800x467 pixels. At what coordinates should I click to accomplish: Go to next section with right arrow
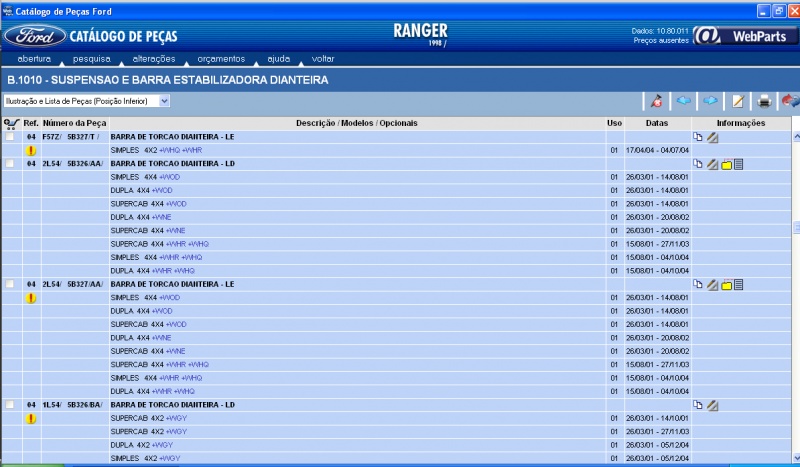point(710,101)
